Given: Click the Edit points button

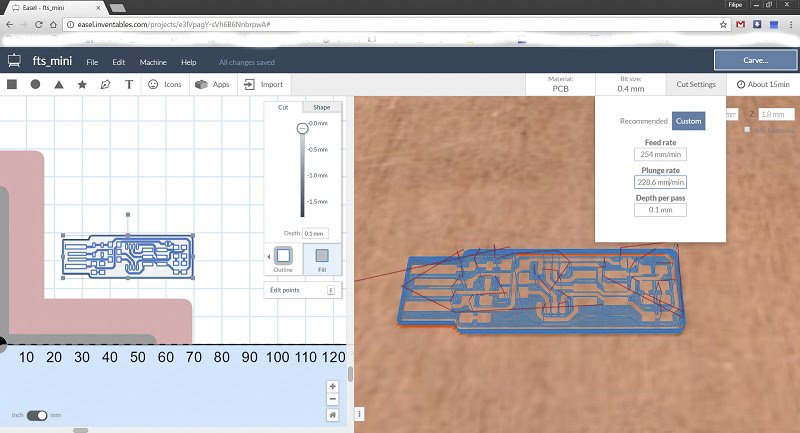Looking at the screenshot, I should tap(302, 290).
